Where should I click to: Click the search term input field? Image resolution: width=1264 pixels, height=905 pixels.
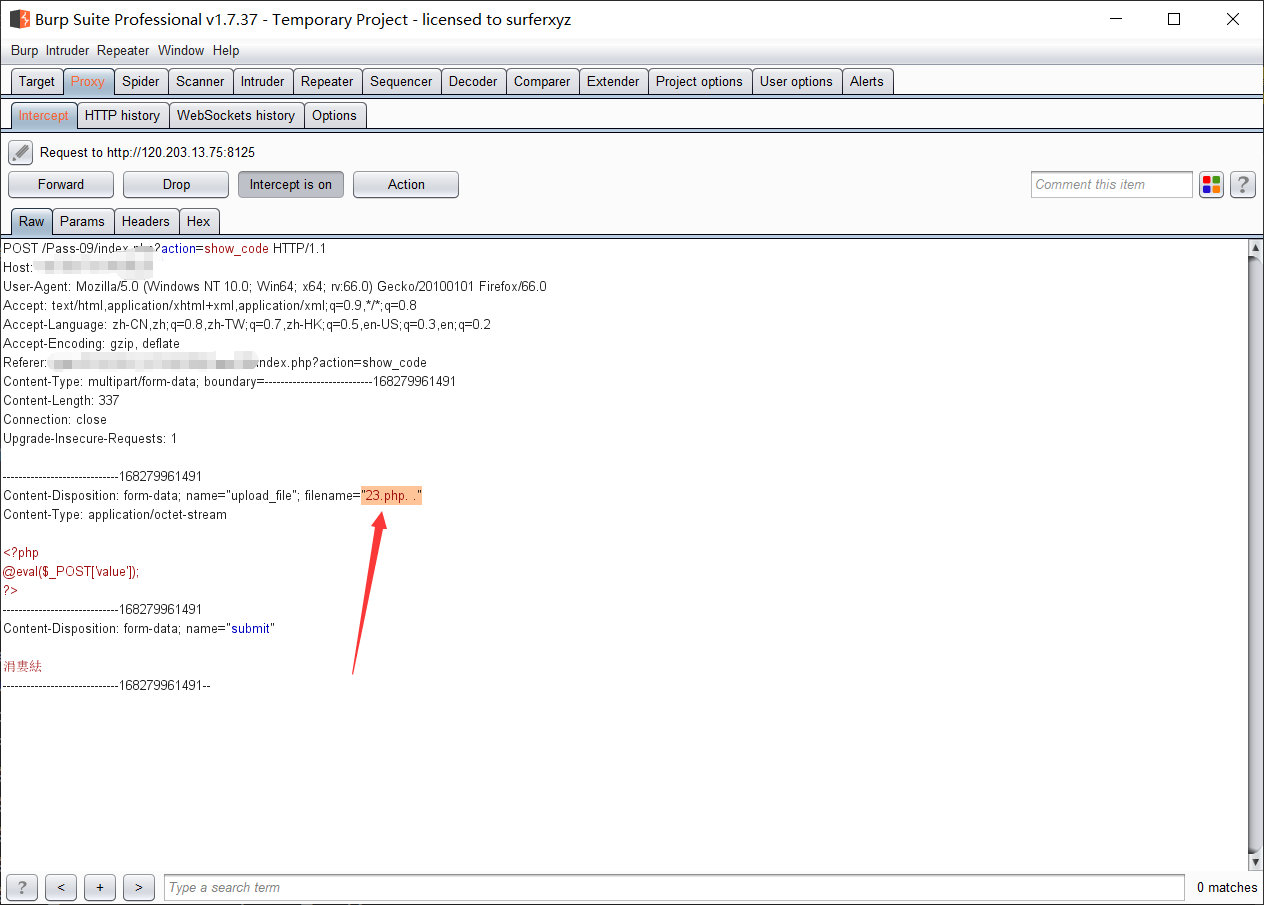[x=674, y=887]
